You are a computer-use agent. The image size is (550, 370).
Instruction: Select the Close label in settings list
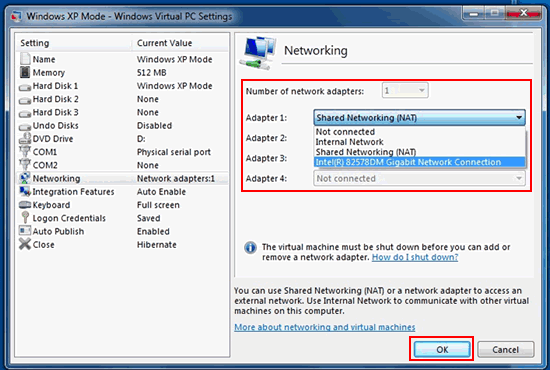(43, 245)
